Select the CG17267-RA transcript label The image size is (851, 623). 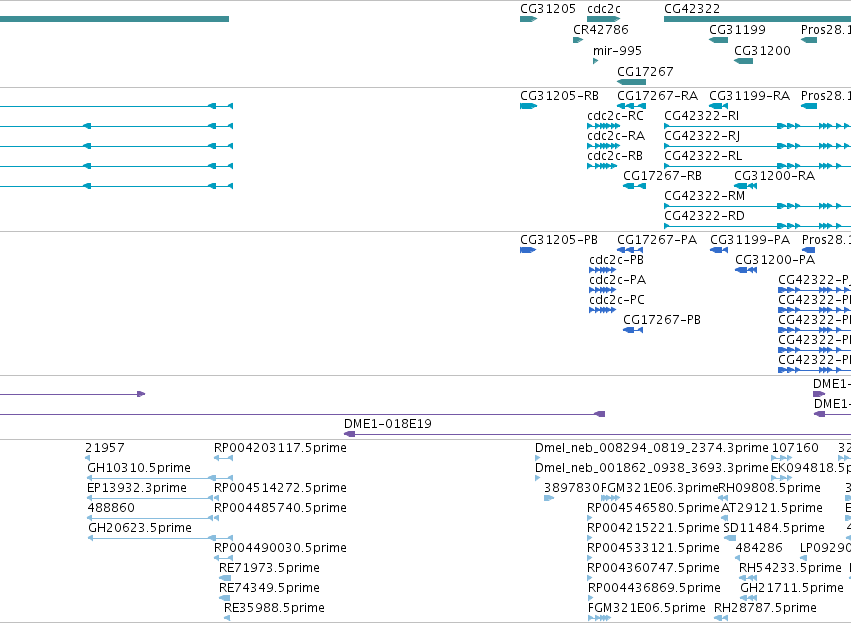pyautogui.click(x=657, y=96)
